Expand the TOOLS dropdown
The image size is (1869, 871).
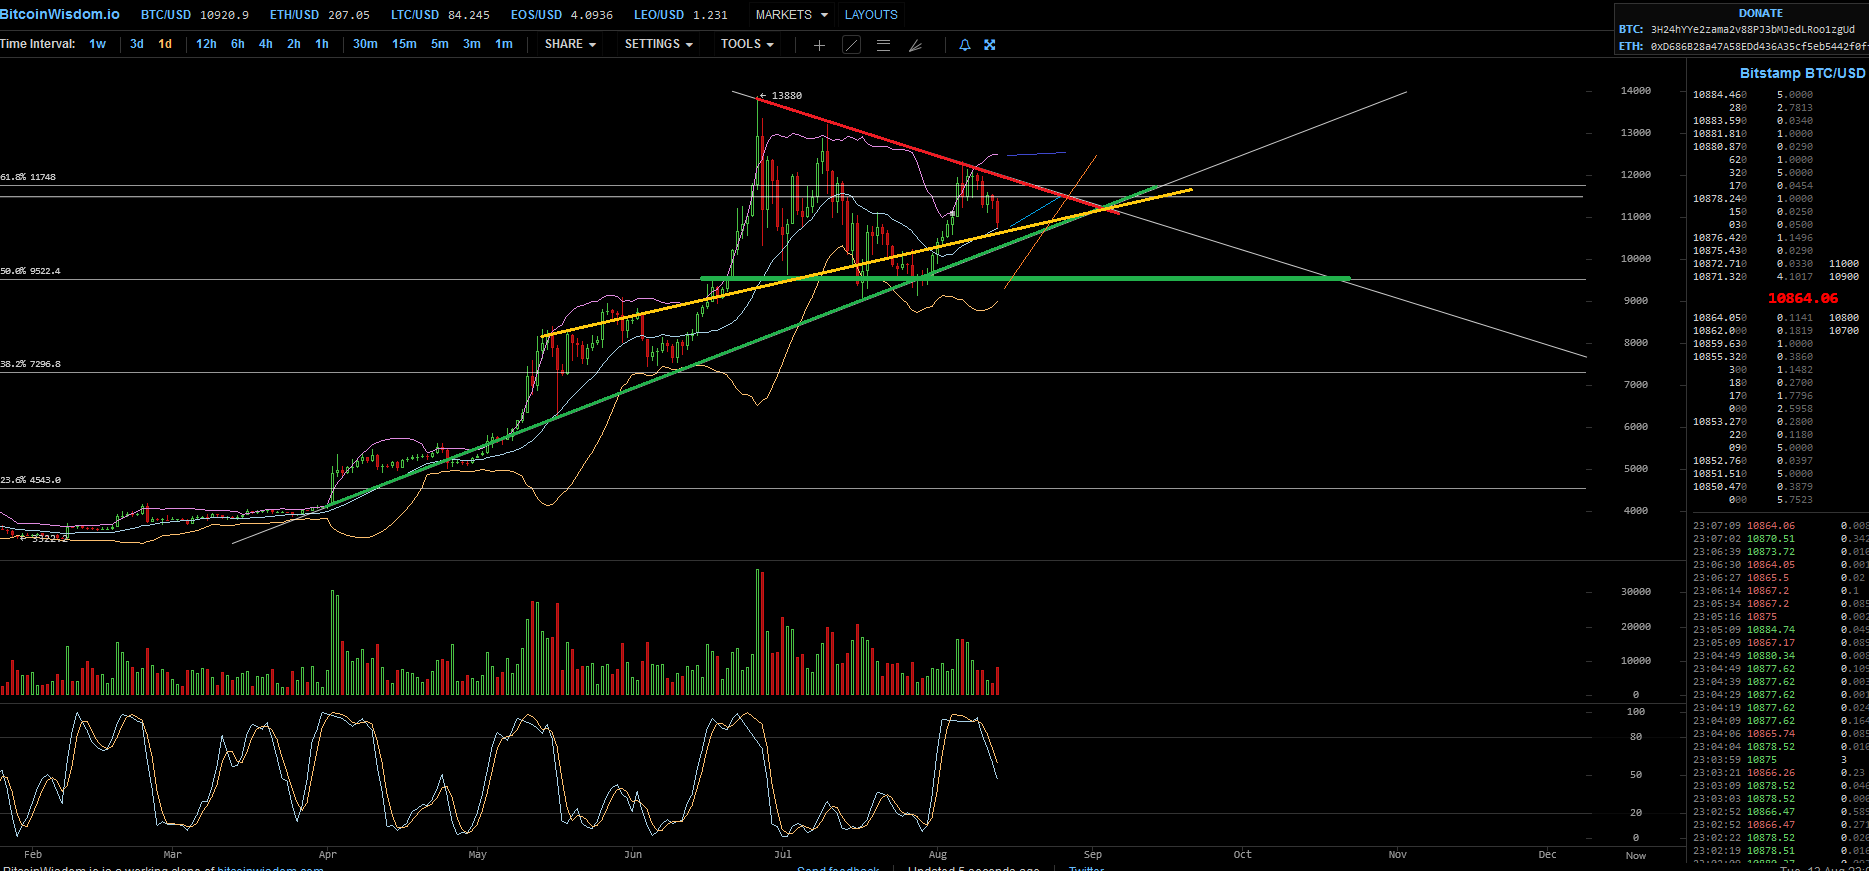[x=747, y=44]
